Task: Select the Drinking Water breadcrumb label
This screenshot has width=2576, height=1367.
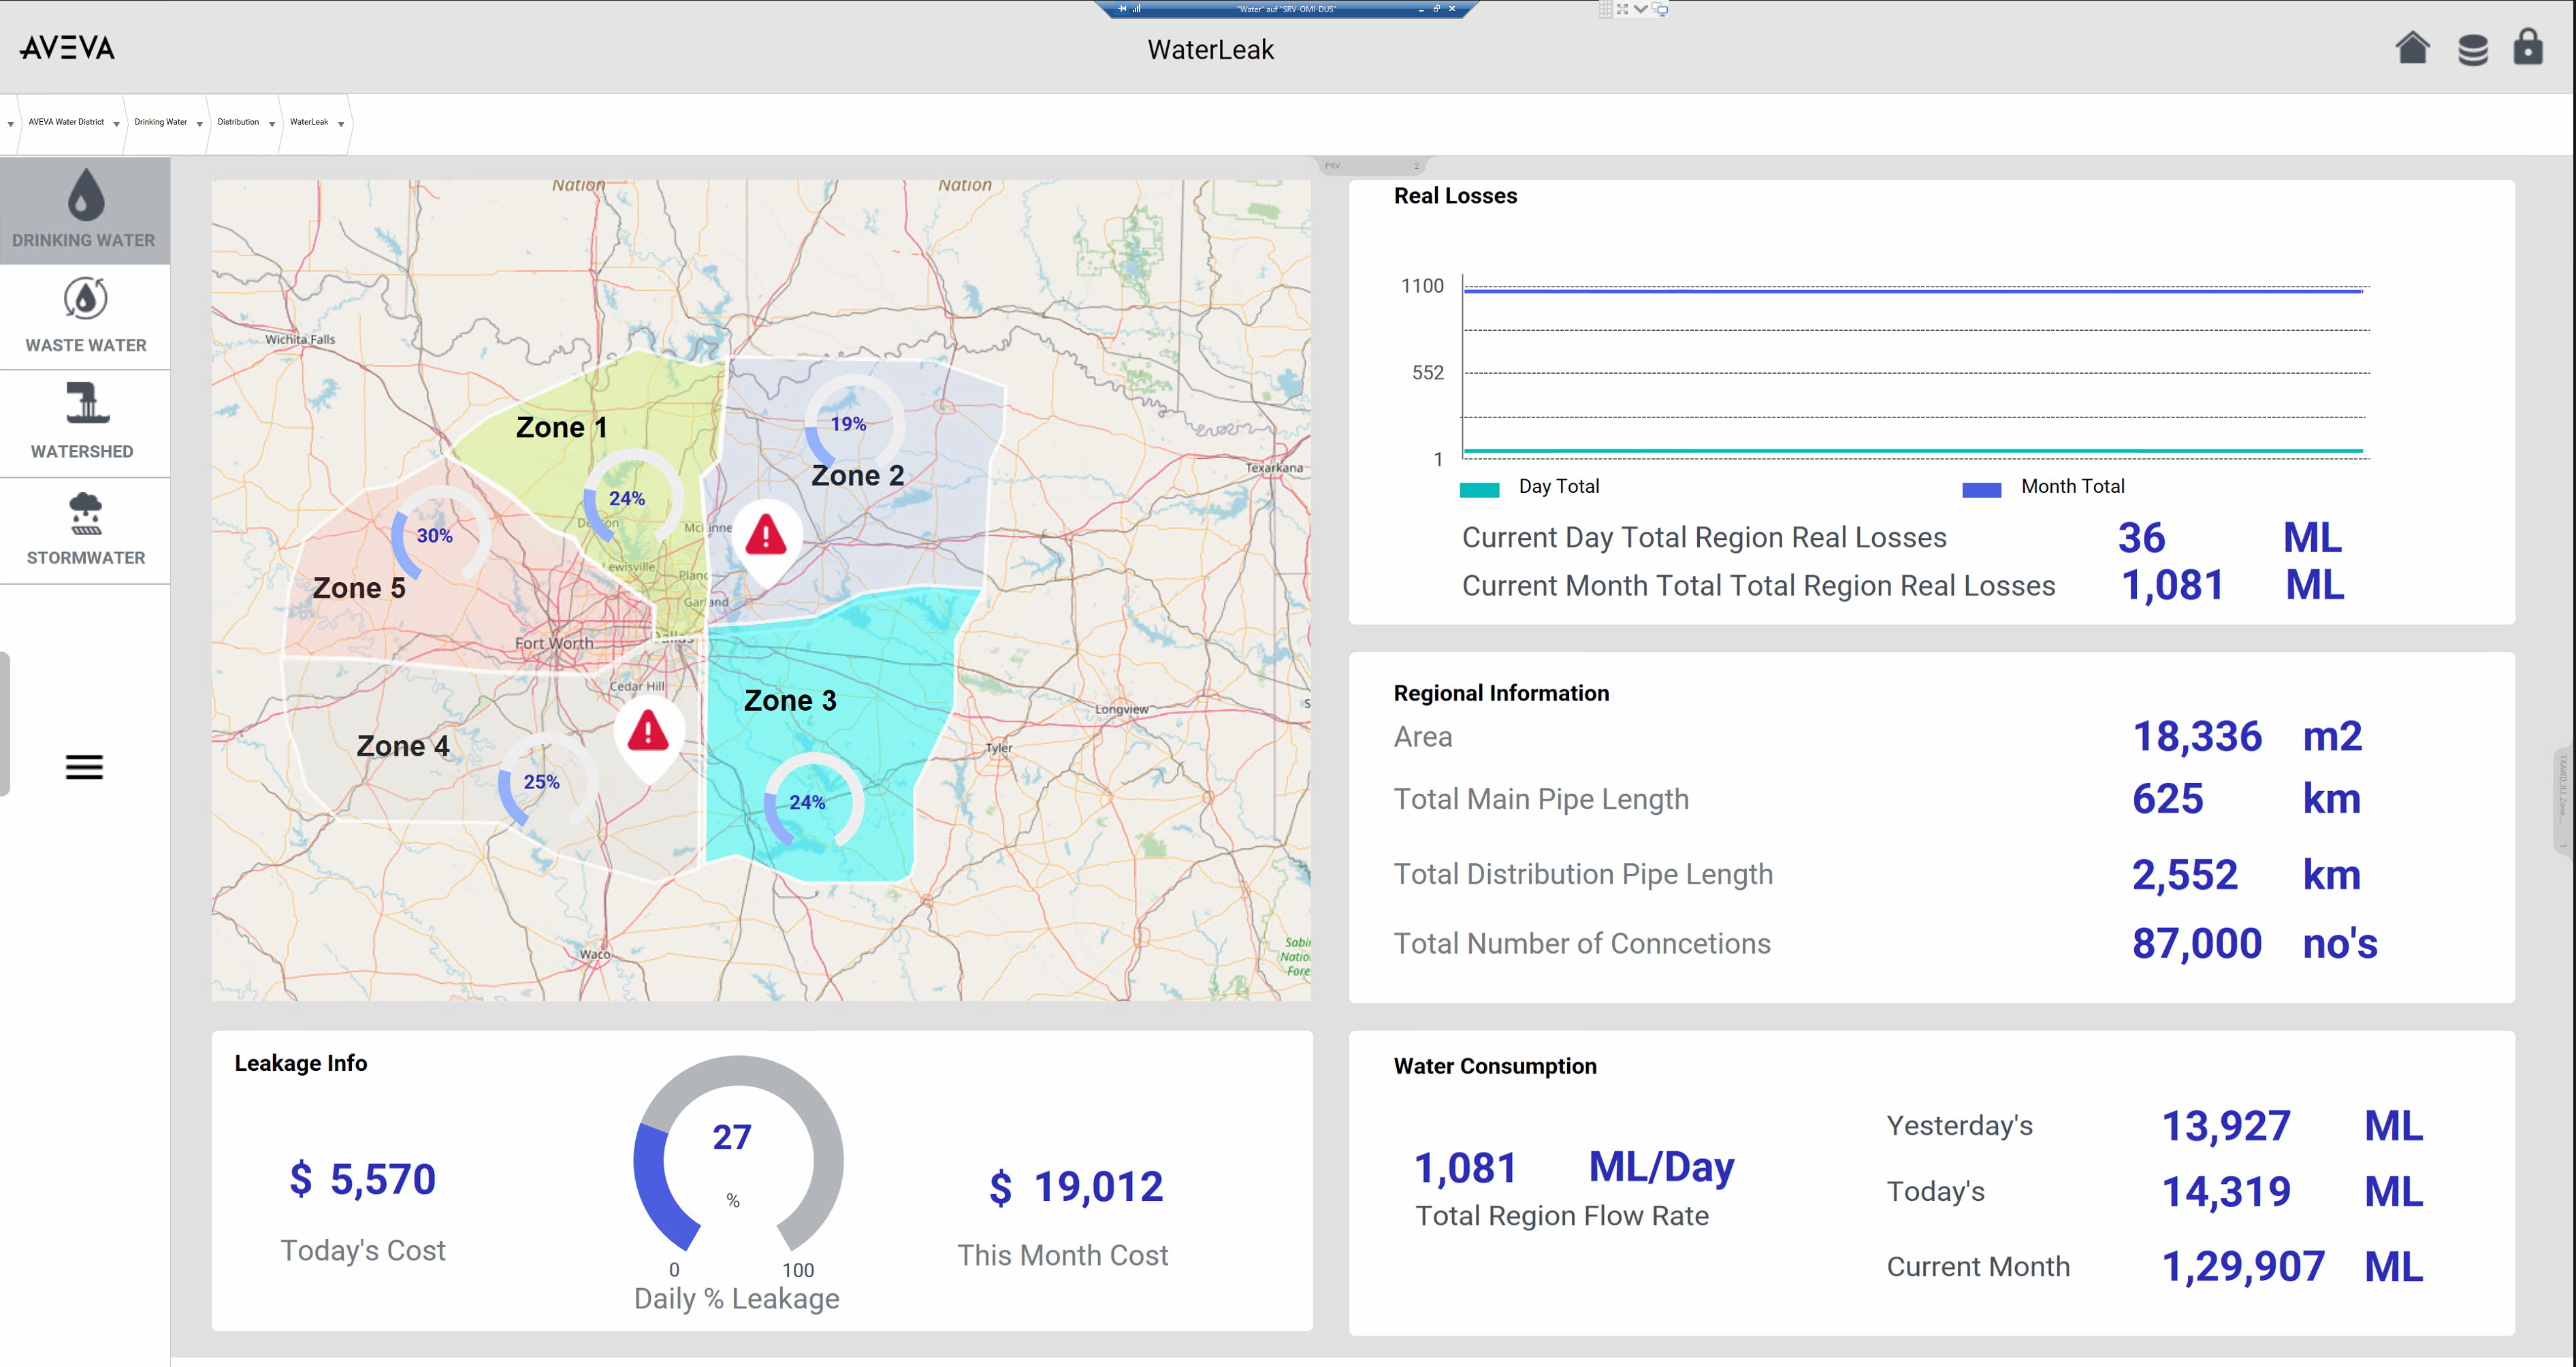Action: (160, 122)
